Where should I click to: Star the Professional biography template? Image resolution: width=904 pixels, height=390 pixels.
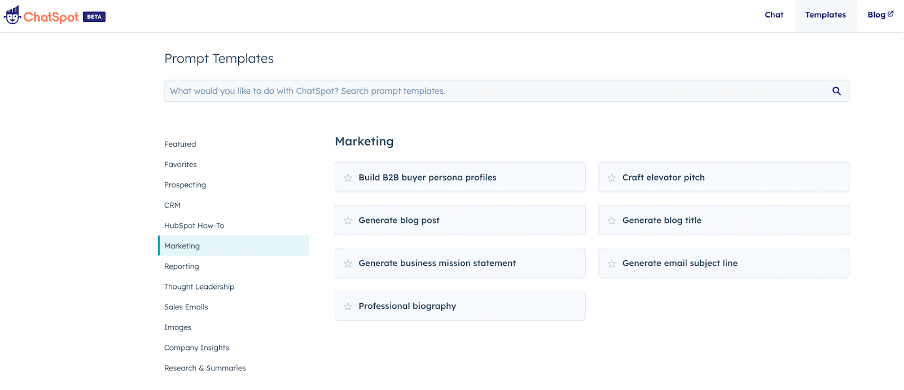click(348, 306)
